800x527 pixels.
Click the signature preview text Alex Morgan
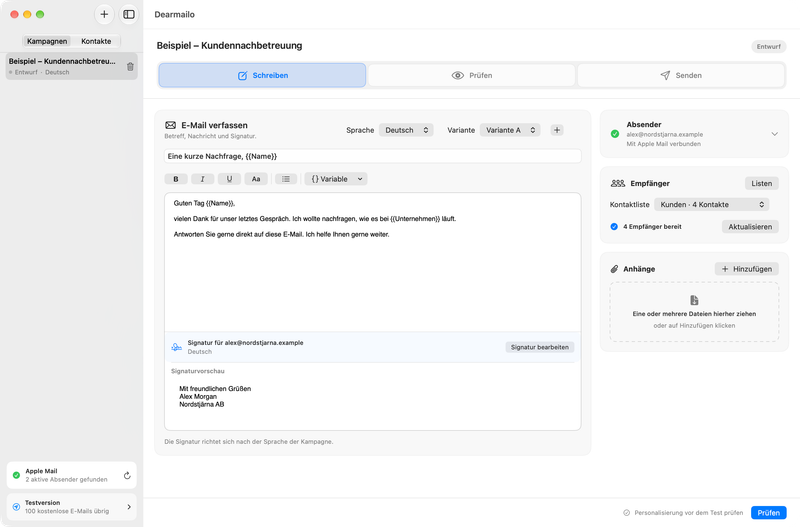tap(198, 396)
